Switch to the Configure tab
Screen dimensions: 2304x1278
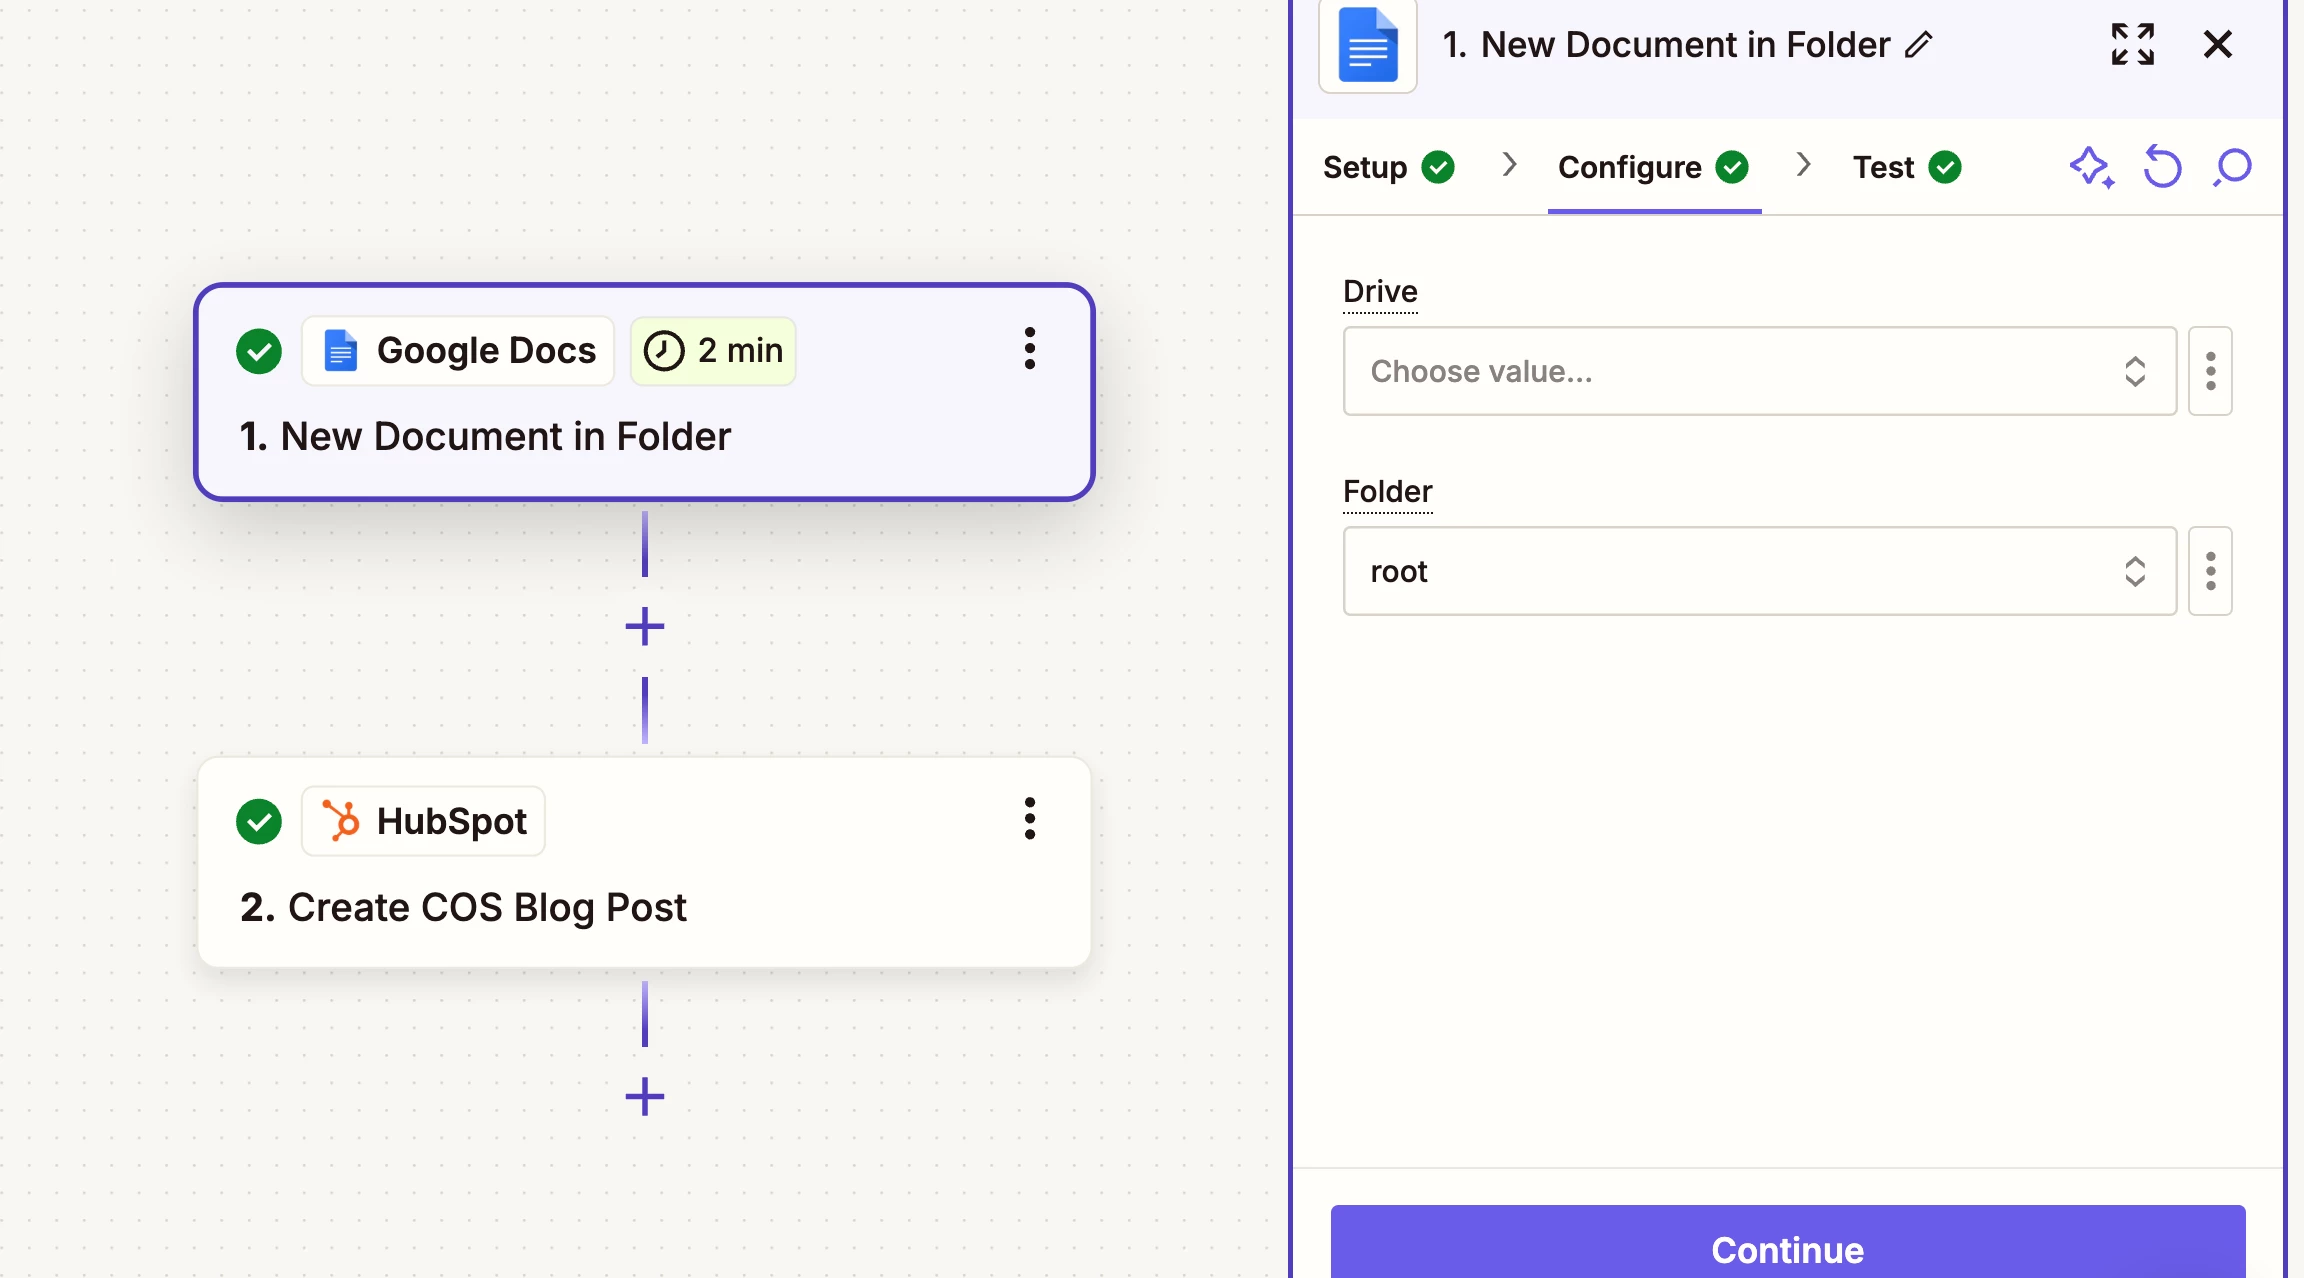pyautogui.click(x=1653, y=167)
